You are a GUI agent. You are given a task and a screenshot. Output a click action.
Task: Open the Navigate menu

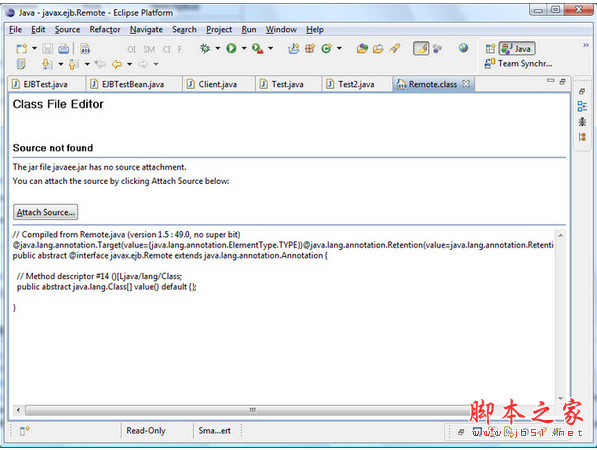146,29
